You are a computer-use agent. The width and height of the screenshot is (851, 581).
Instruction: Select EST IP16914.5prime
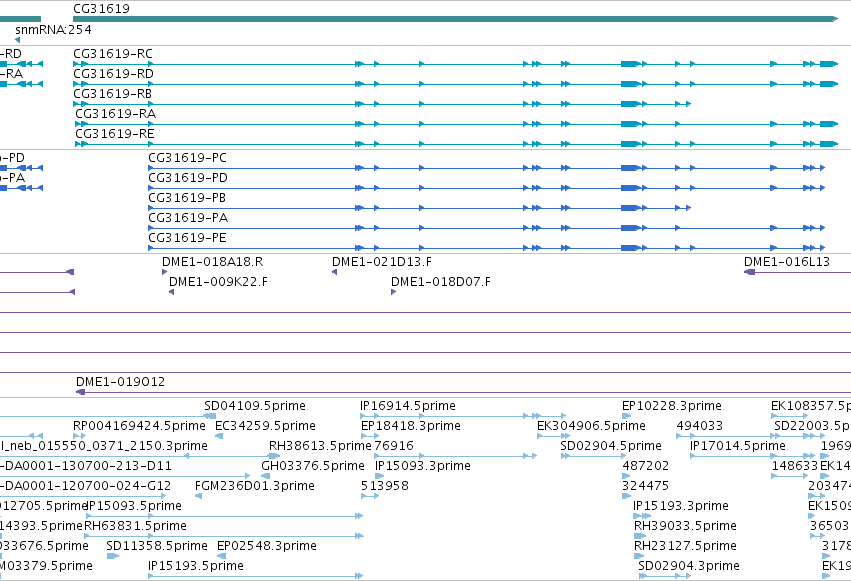coord(408,406)
